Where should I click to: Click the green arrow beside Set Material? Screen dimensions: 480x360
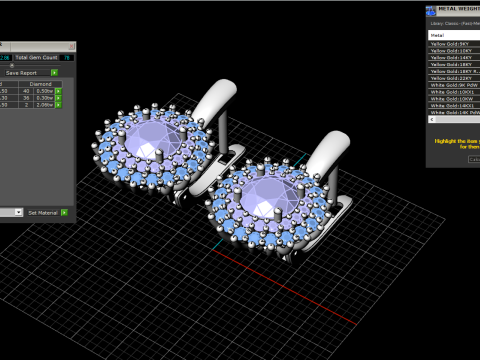point(64,213)
